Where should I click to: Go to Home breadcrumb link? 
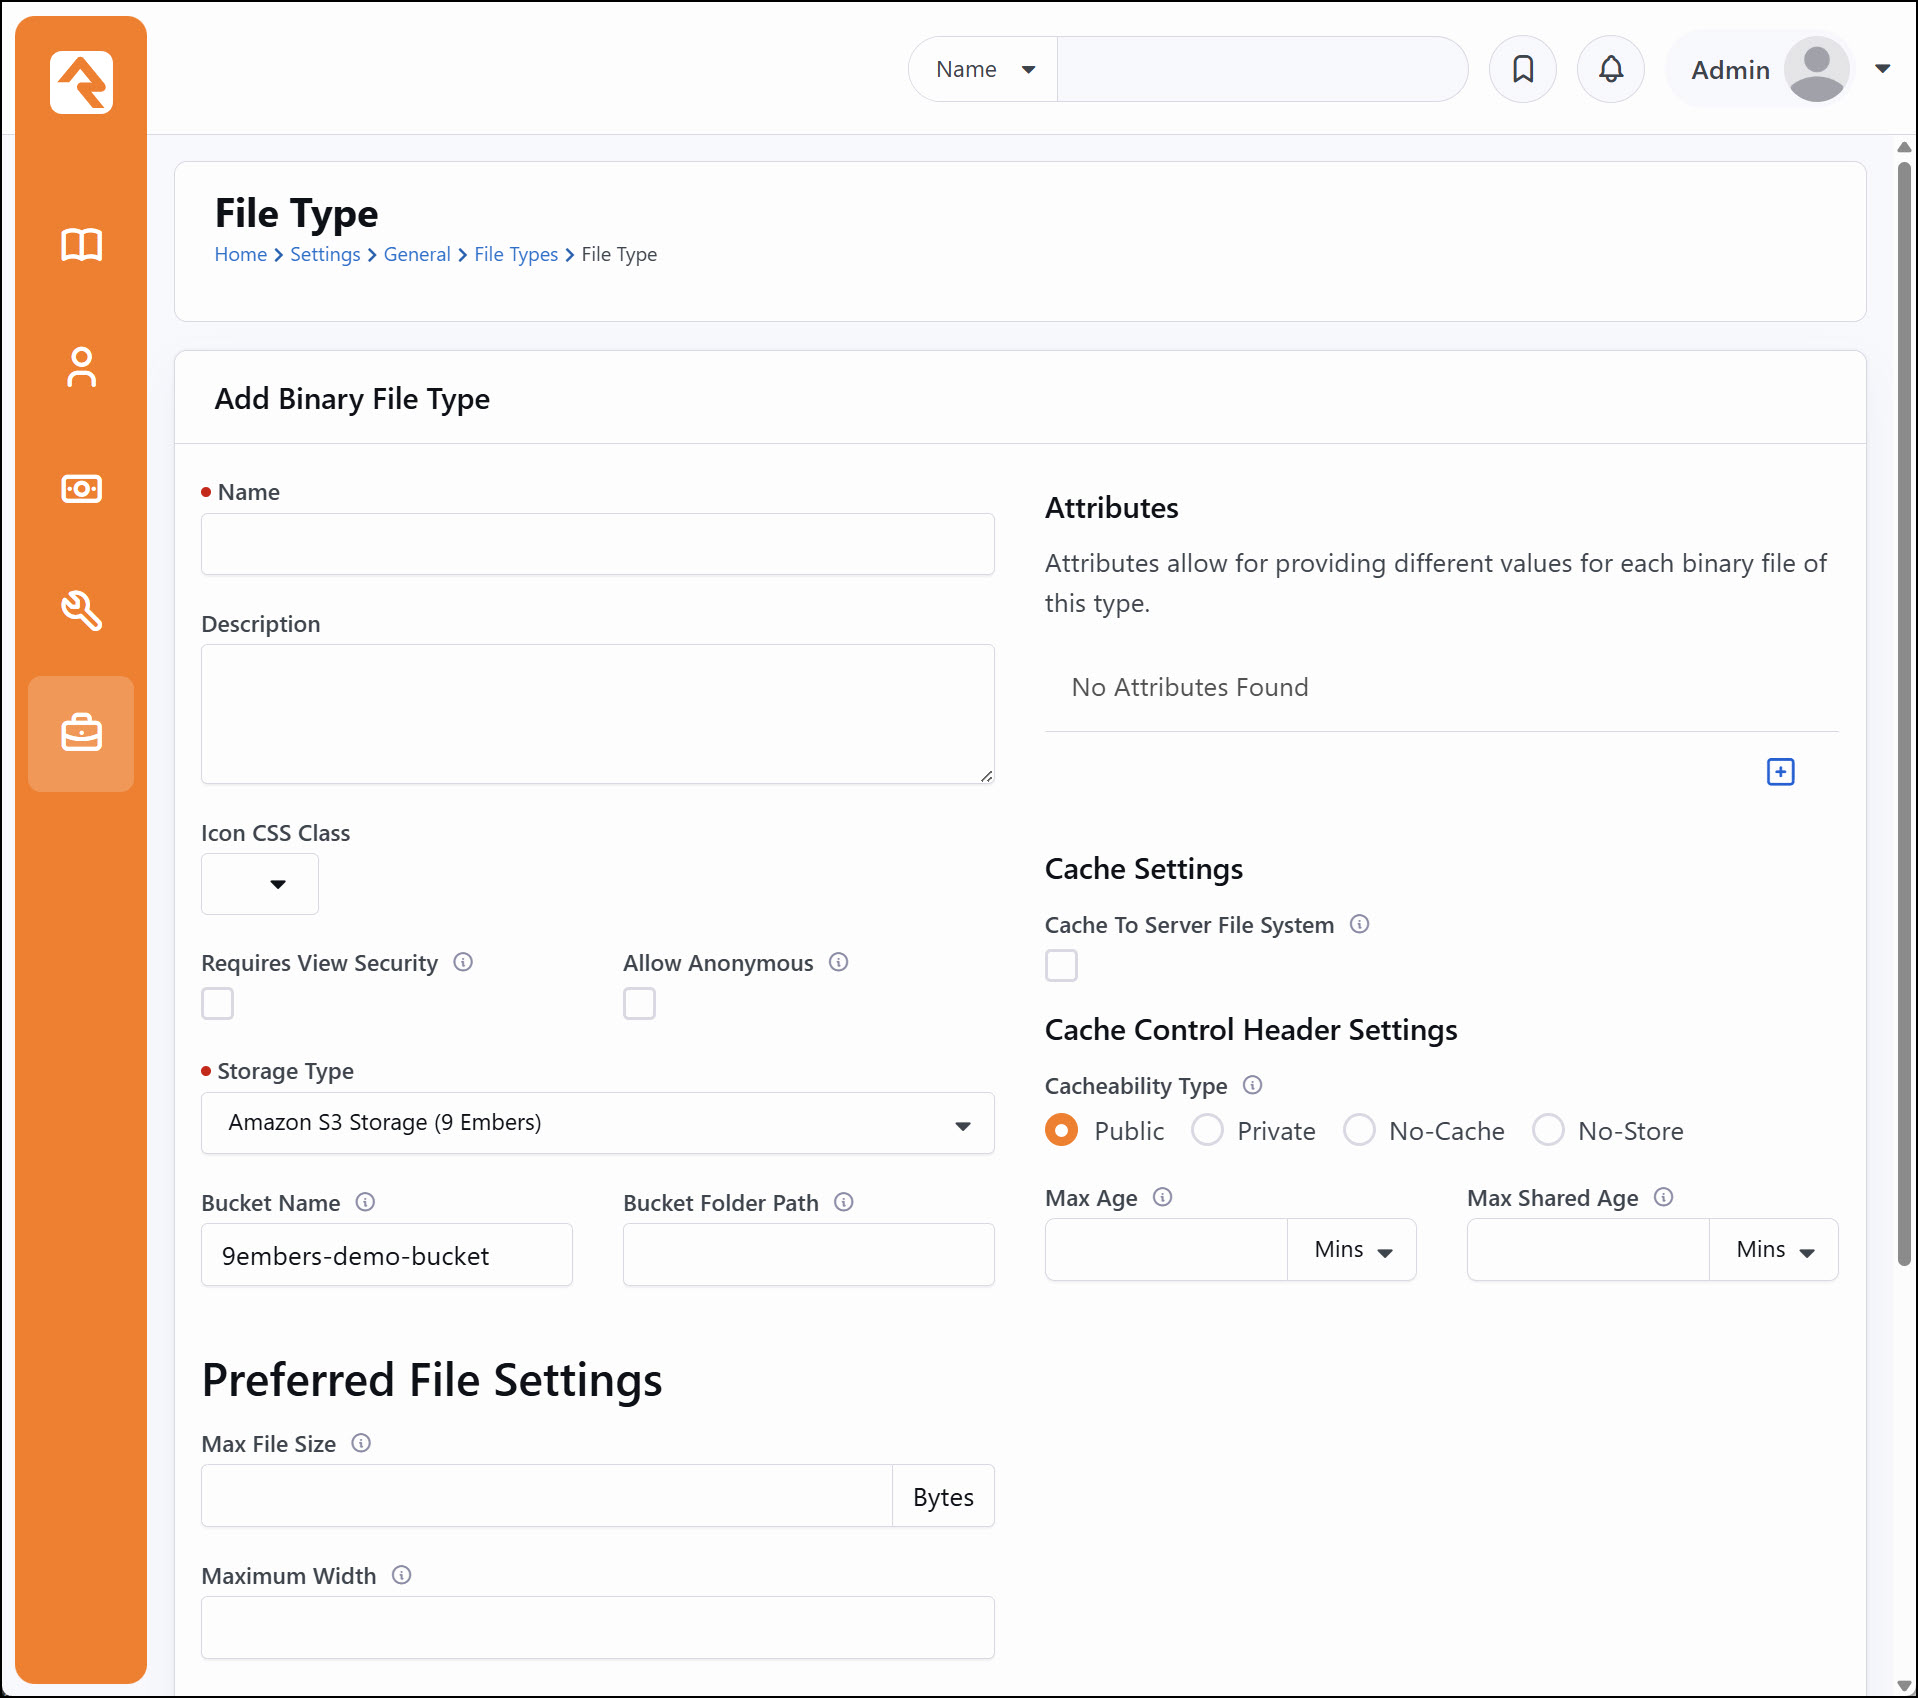pyautogui.click(x=241, y=254)
